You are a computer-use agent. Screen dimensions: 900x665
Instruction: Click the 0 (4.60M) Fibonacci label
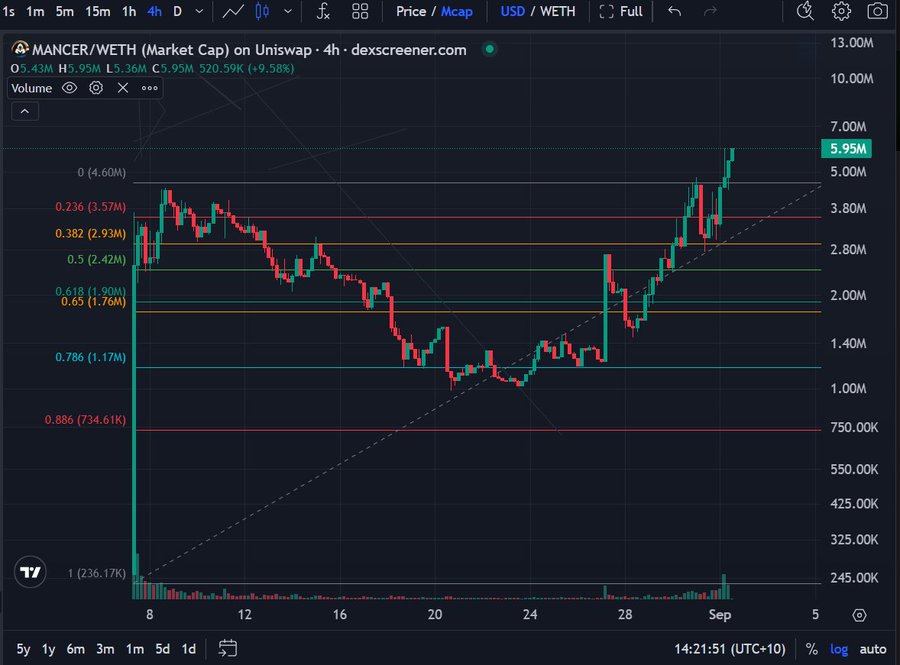click(102, 172)
